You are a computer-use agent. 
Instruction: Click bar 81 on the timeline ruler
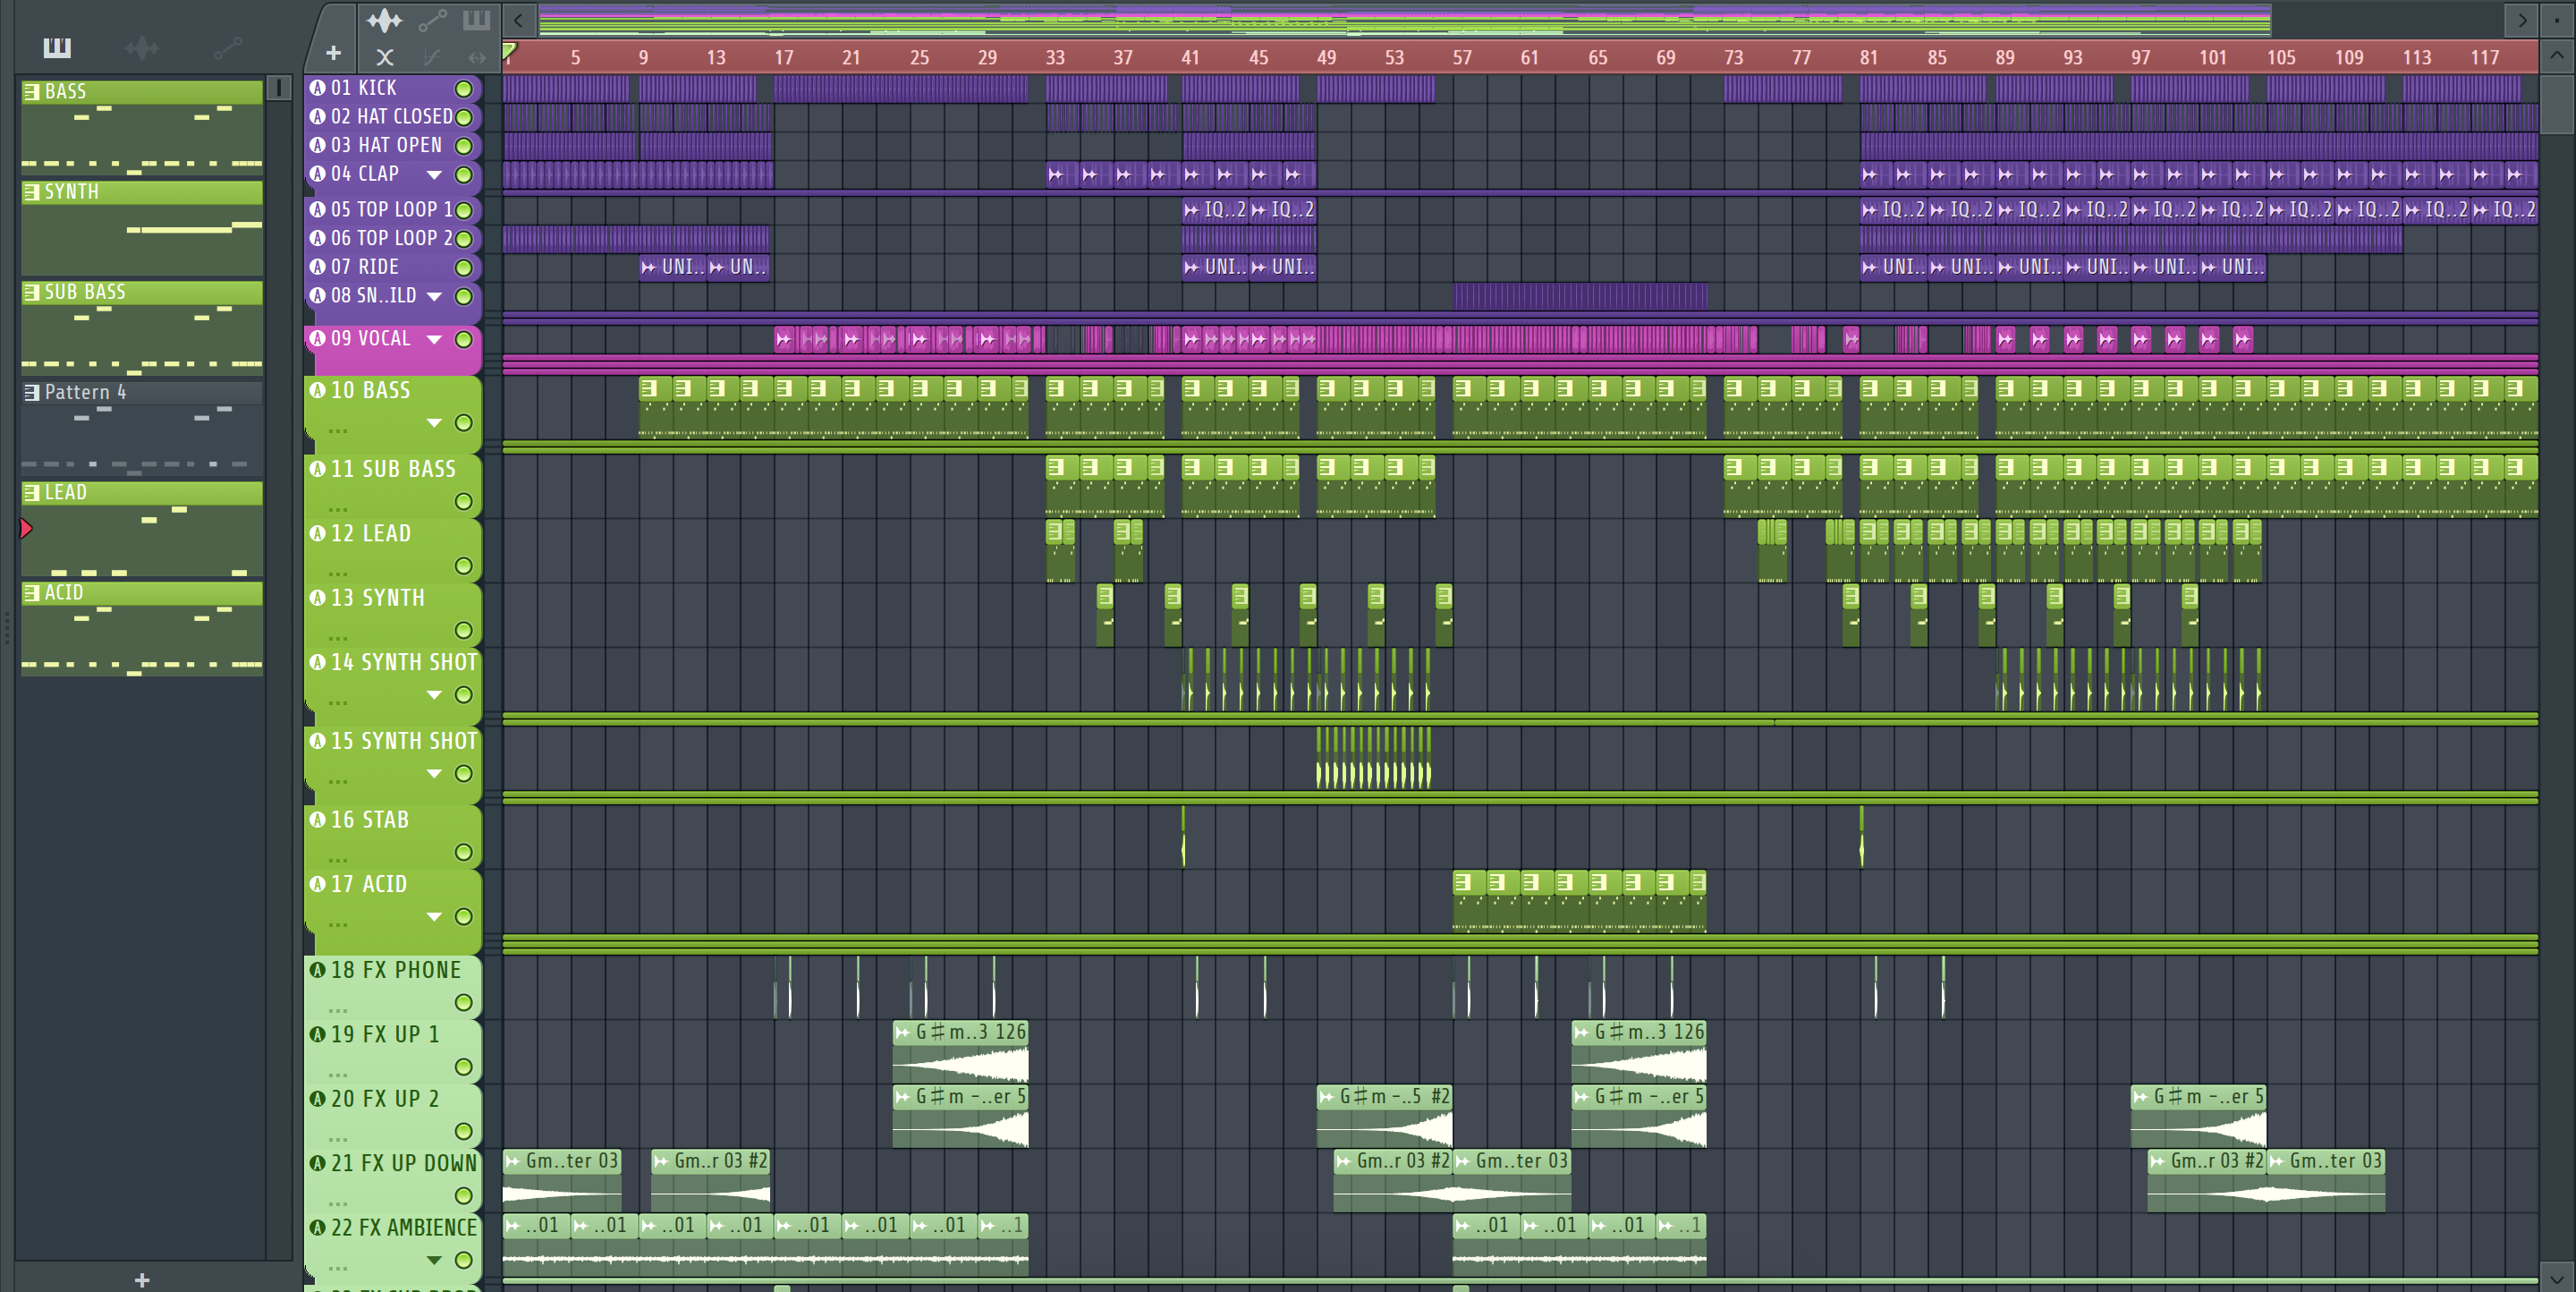tap(1869, 58)
